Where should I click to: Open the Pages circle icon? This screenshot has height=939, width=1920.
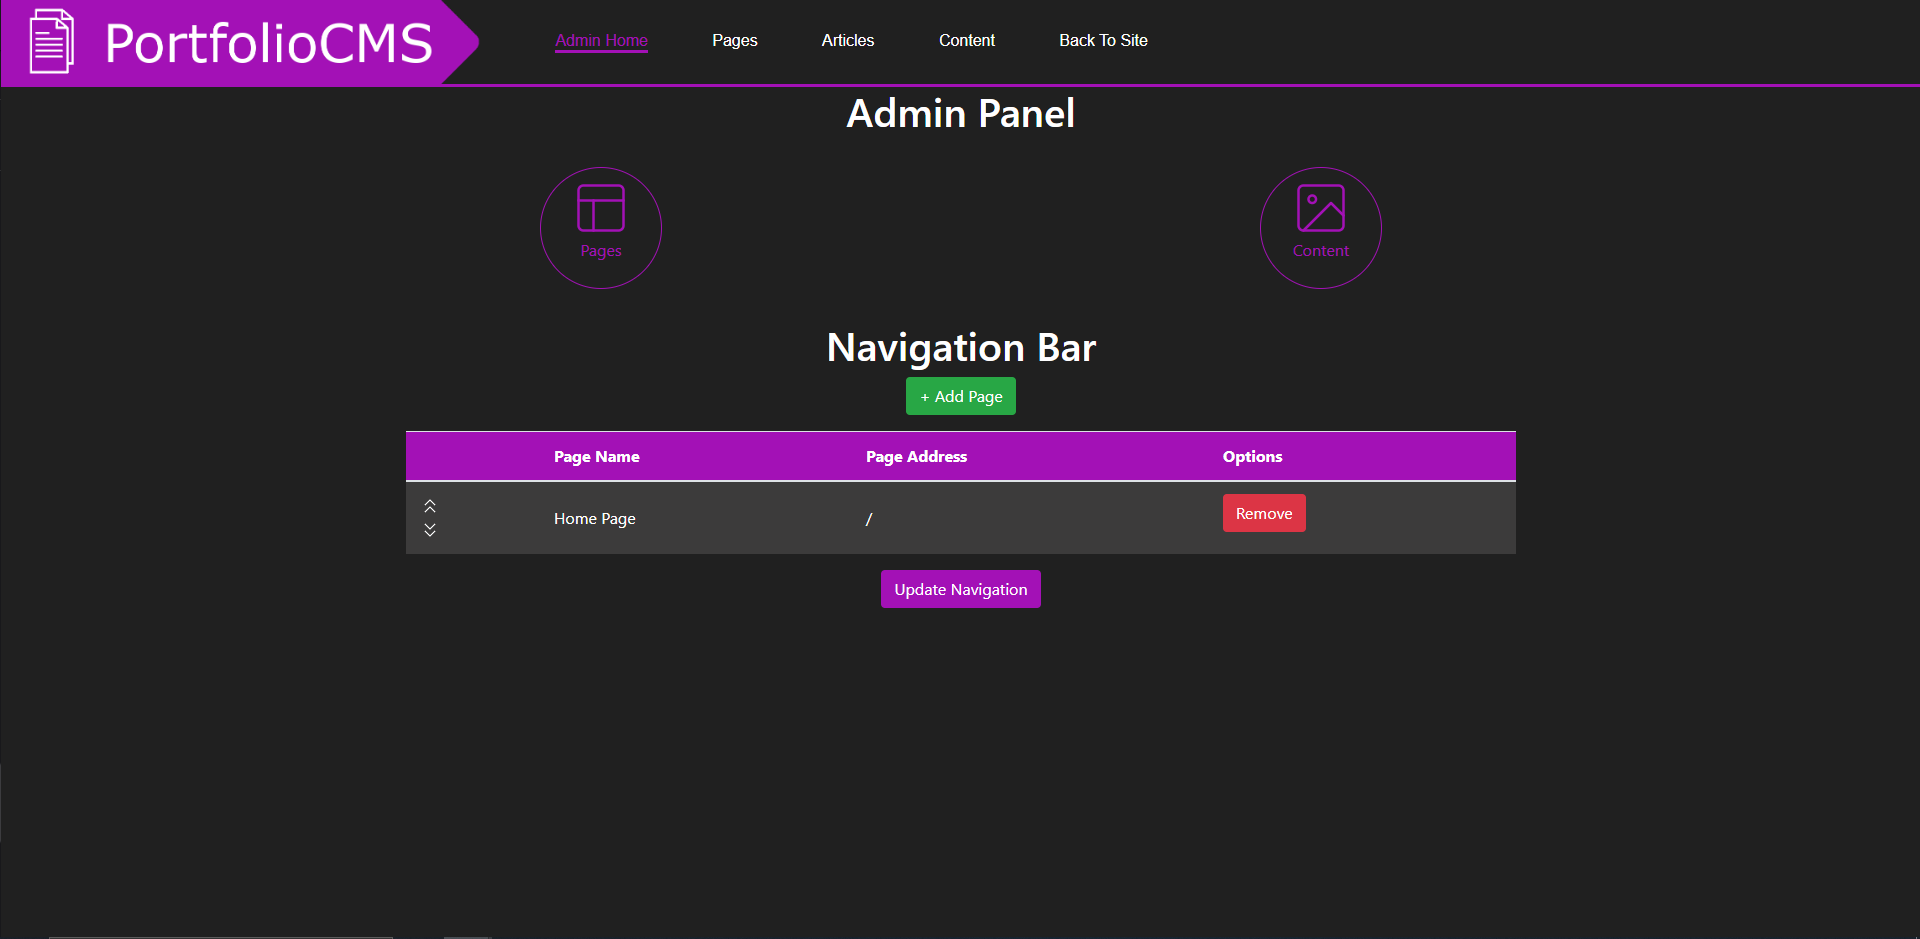click(x=601, y=228)
